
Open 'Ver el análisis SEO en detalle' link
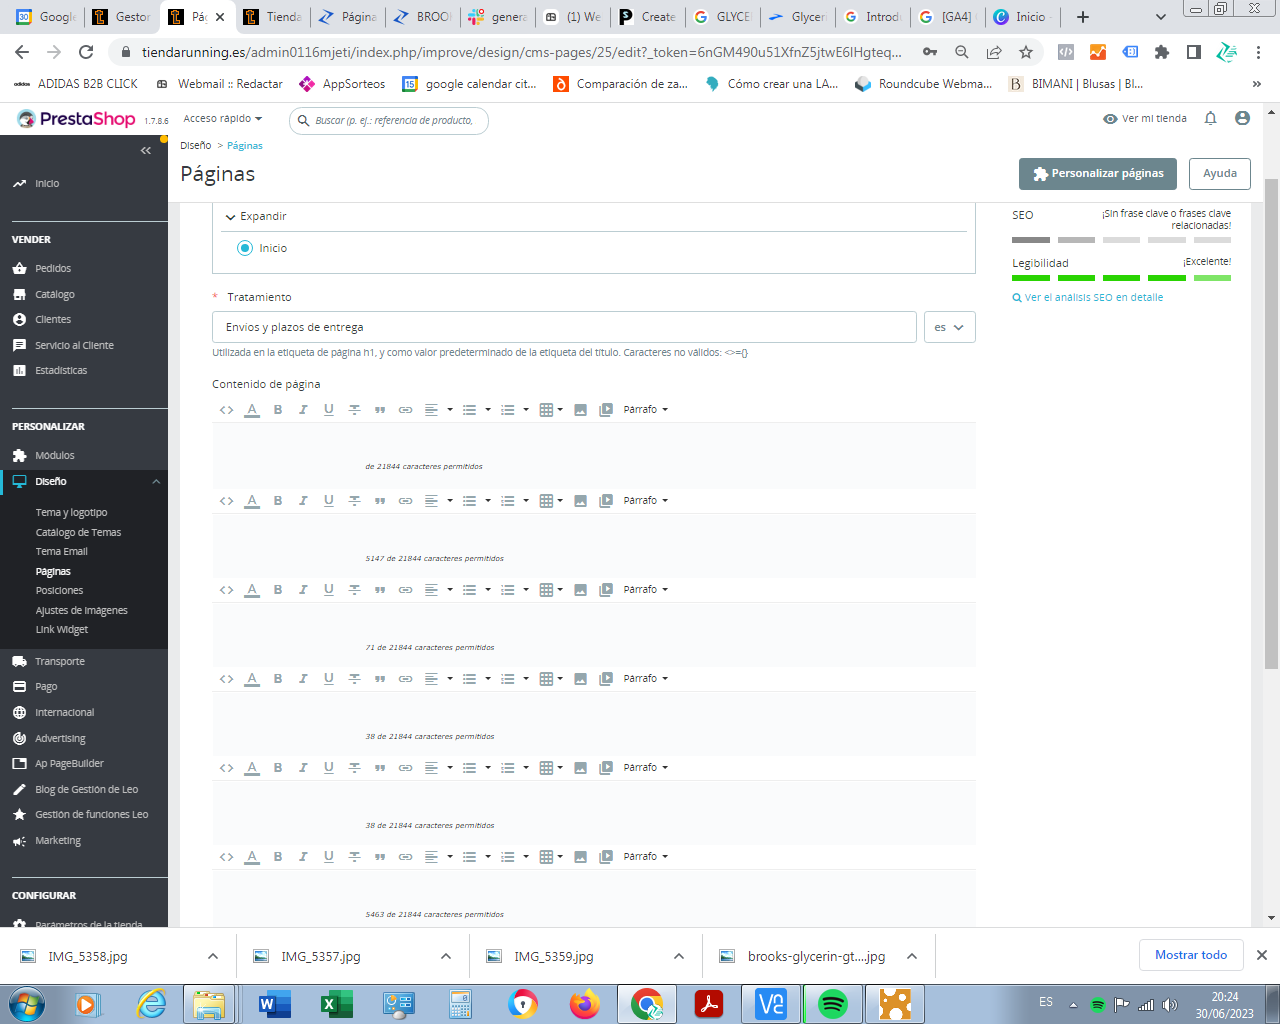(1088, 298)
